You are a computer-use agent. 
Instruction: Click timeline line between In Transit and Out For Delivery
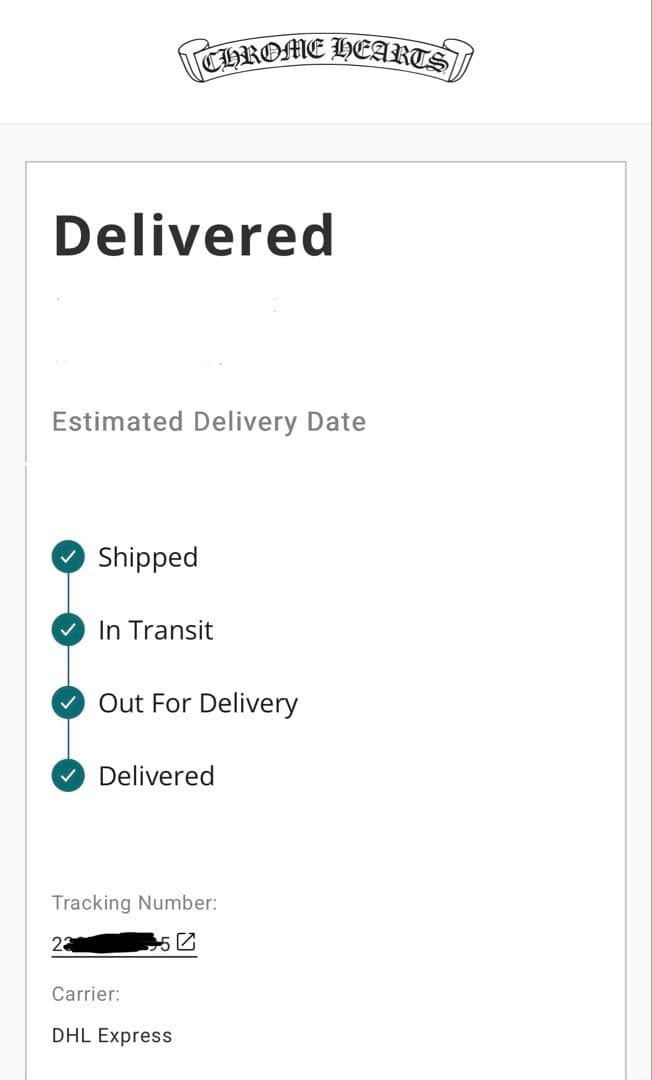68,667
